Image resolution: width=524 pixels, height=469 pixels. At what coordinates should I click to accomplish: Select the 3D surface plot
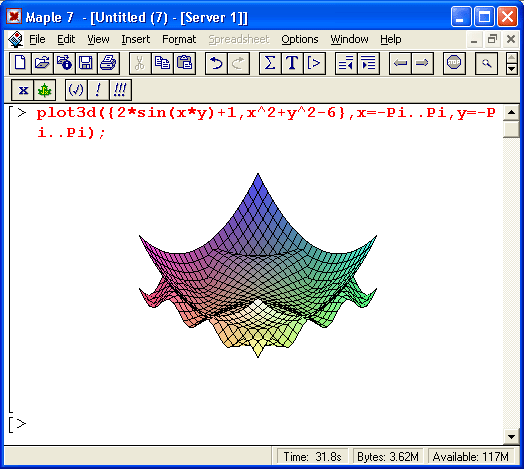tap(258, 265)
